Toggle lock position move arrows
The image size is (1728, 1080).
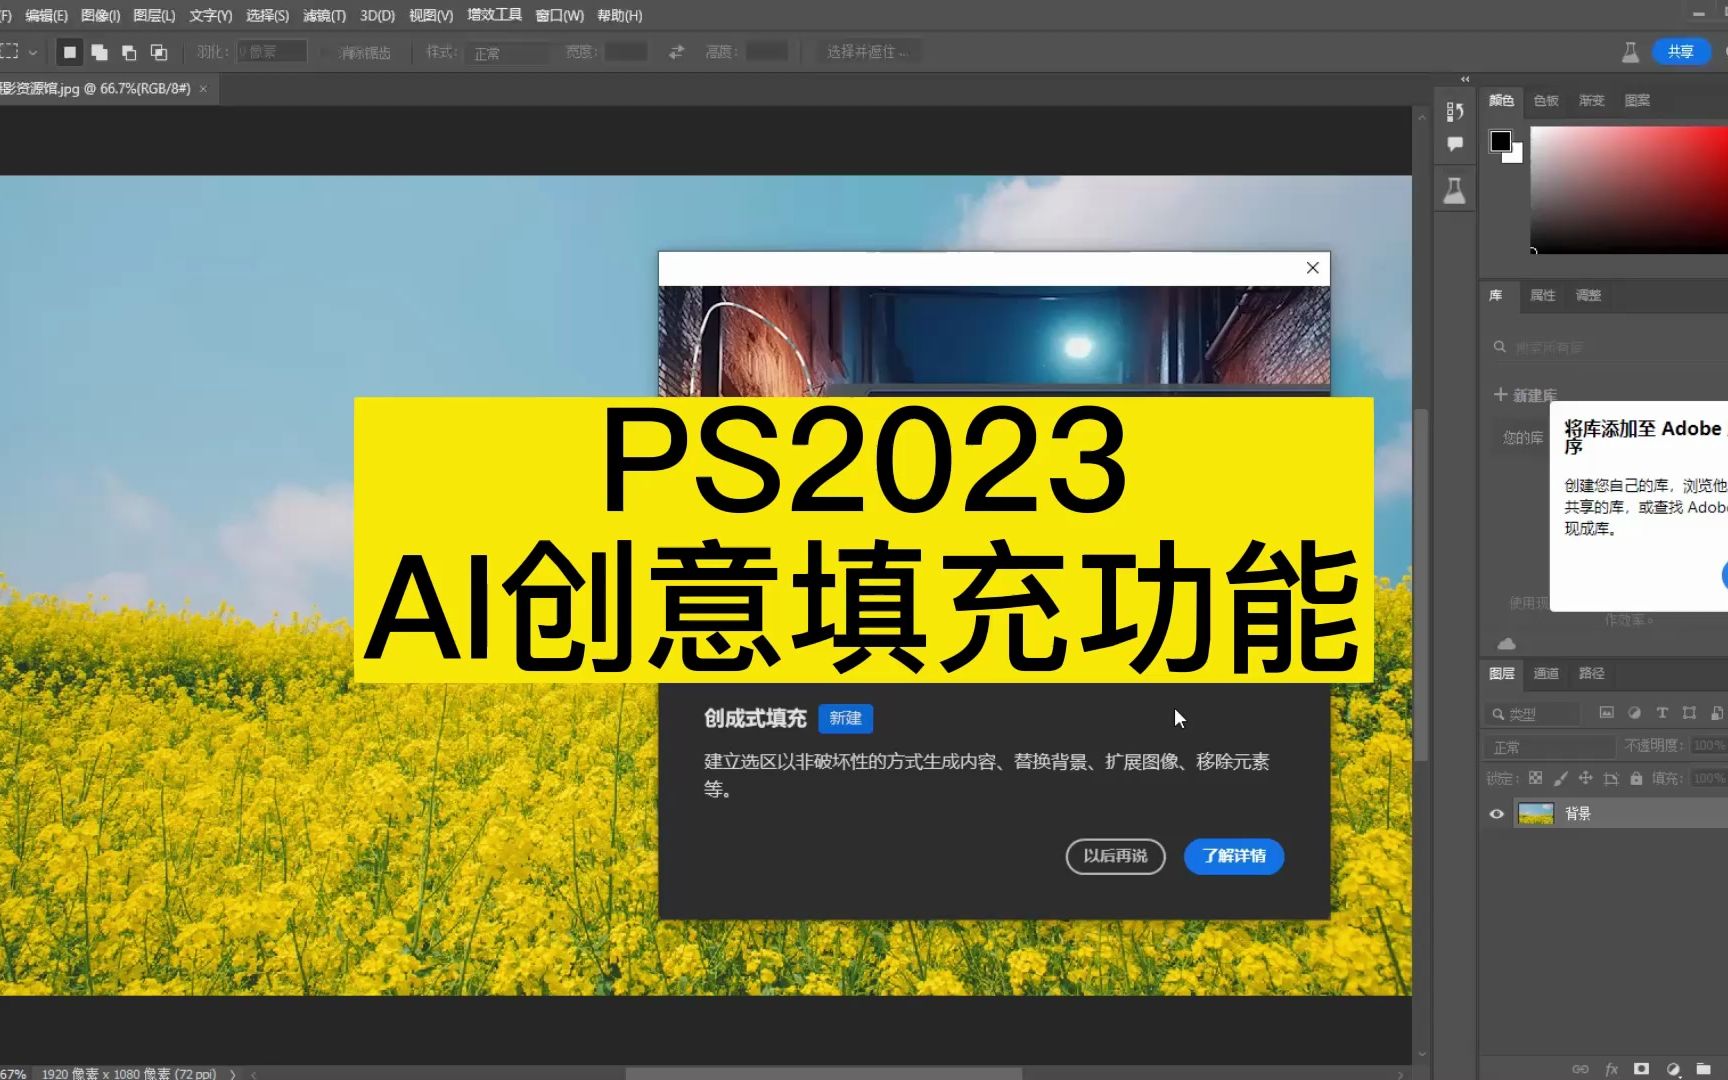(x=1585, y=778)
